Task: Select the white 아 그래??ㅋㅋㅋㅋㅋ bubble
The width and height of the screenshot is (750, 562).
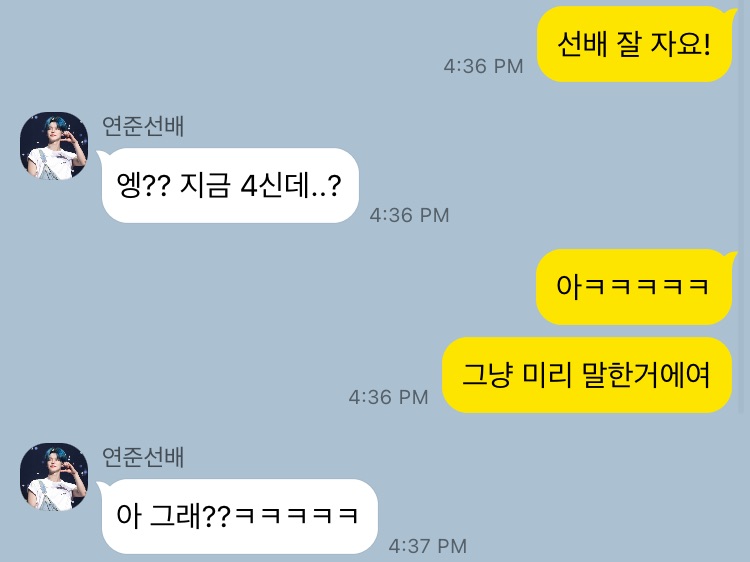Action: click(240, 516)
